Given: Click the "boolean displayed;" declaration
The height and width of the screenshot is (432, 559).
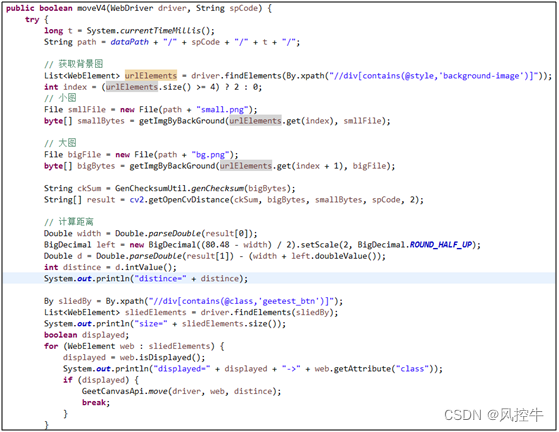Looking at the screenshot, I should tap(87, 335).
